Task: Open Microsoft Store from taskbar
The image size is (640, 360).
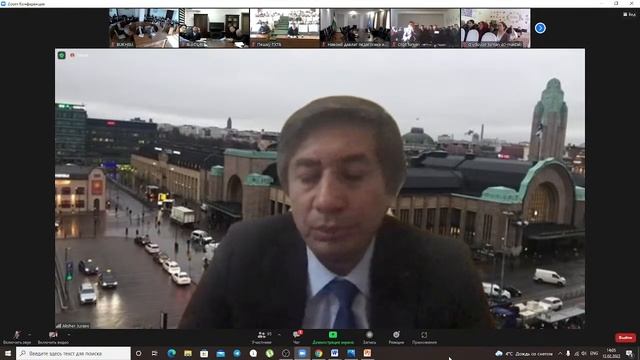Action: [204, 353]
